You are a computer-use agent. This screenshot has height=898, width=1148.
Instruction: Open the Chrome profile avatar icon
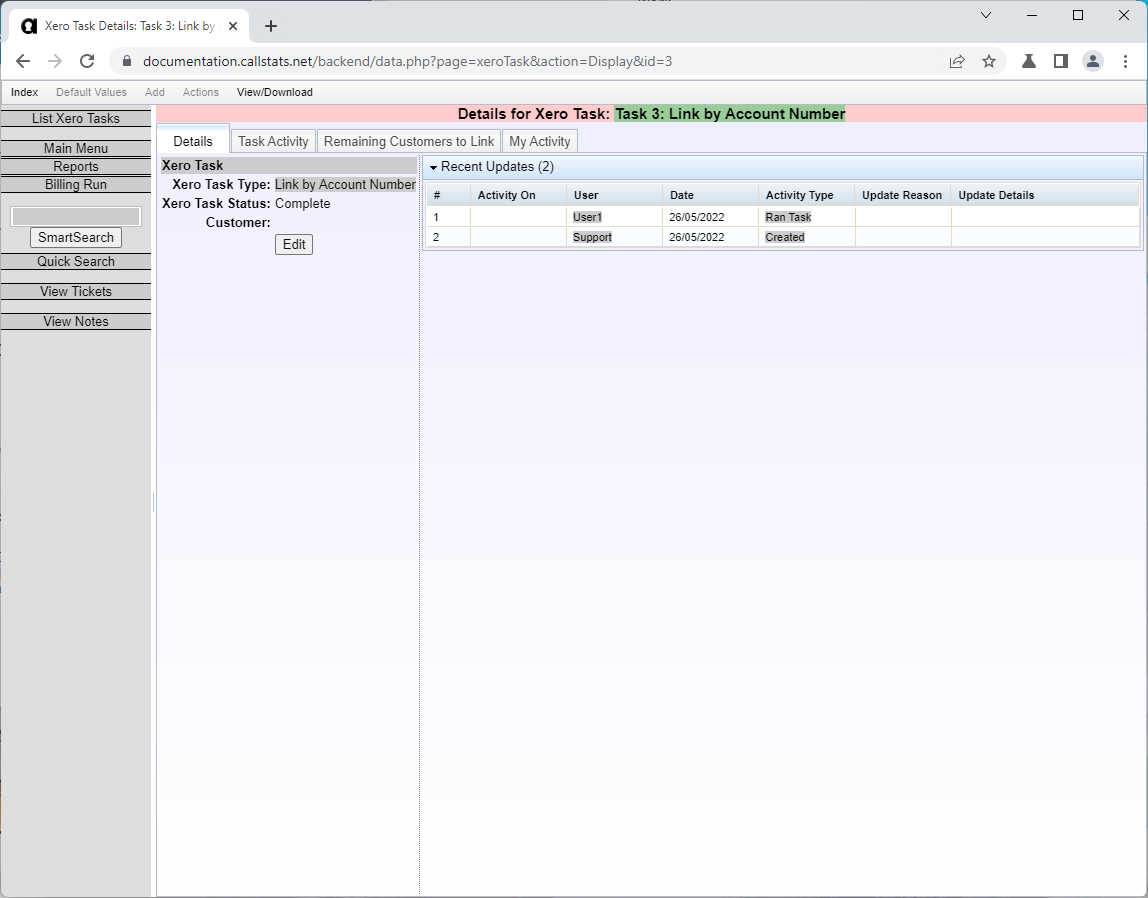1093,61
